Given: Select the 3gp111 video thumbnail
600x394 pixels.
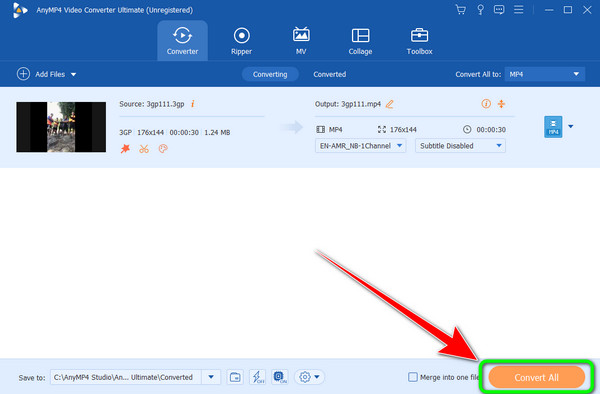Looking at the screenshot, I should click(61, 127).
